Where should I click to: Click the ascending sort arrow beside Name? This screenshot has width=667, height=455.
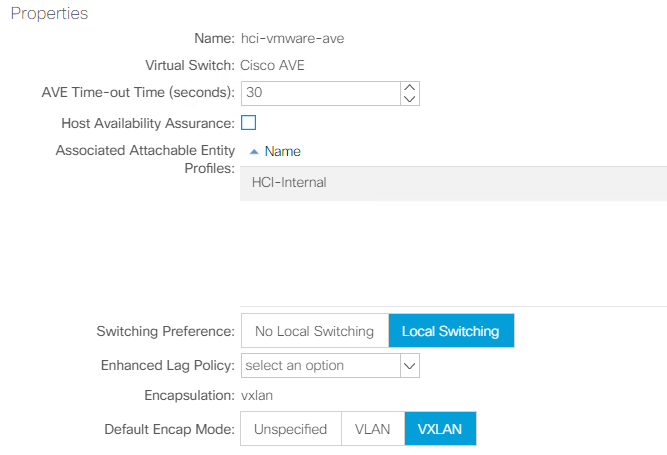click(x=253, y=152)
